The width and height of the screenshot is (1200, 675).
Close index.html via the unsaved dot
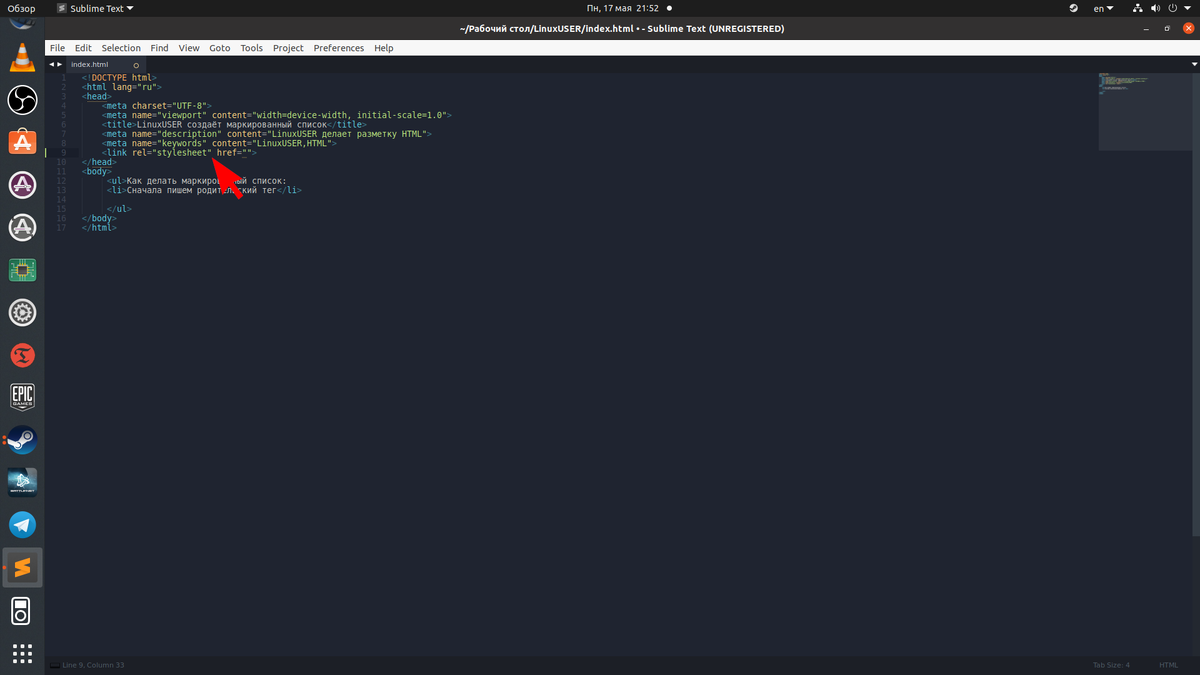pyautogui.click(x=136, y=65)
